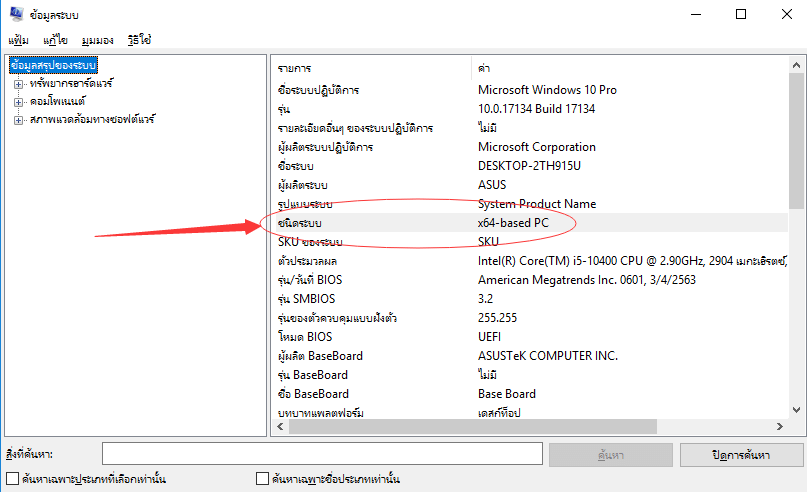Enable the ค้นหาเฉพาะประเภทที่เลือกเท่านั้น checkbox
This screenshot has width=807, height=492.
click(x=13, y=479)
